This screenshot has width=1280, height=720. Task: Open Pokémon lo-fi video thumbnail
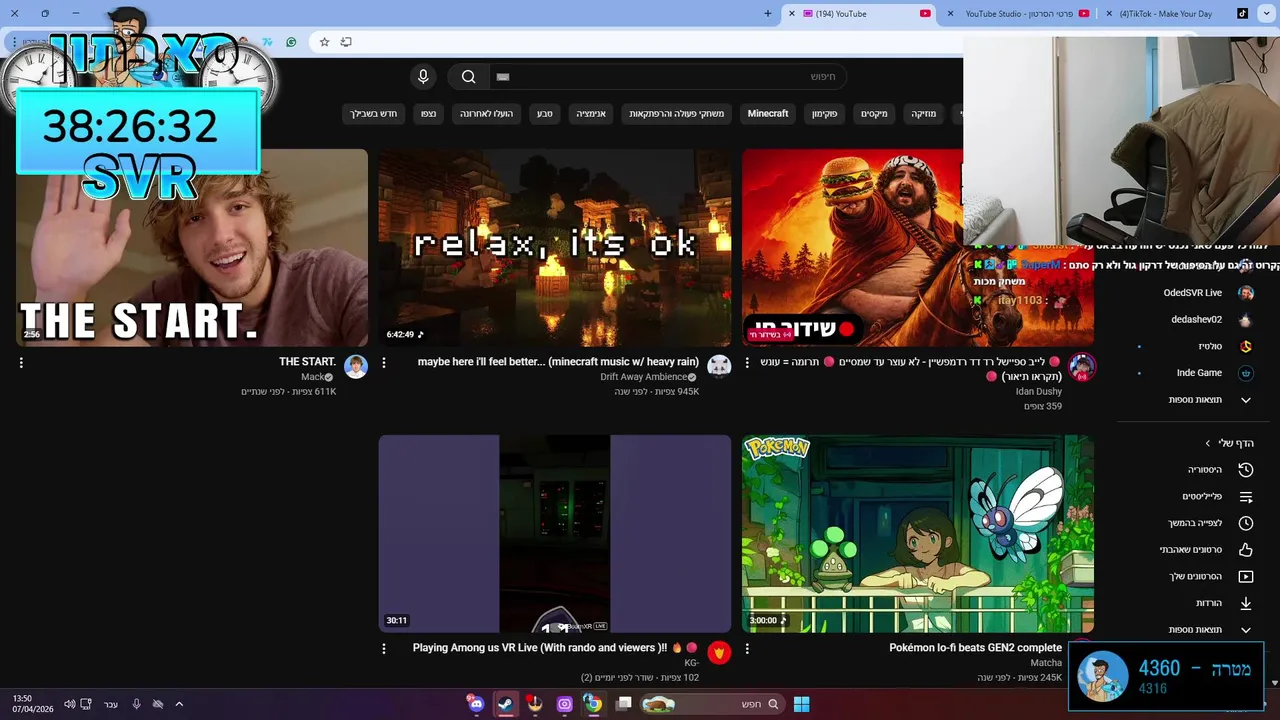(x=918, y=533)
